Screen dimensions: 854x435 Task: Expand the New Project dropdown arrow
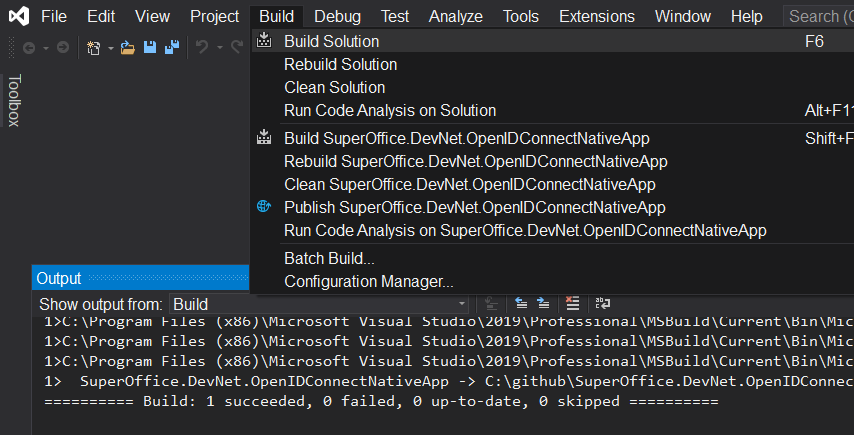(111, 48)
